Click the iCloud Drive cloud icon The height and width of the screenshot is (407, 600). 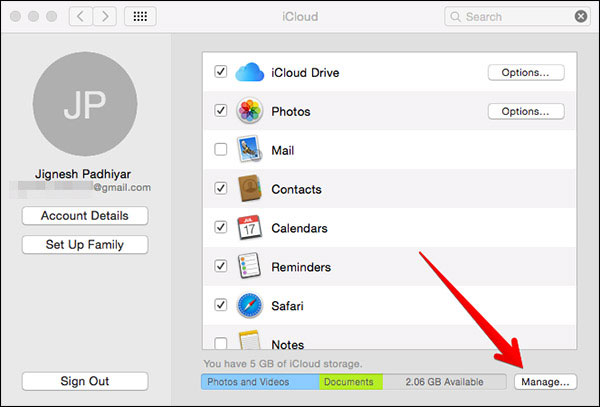coord(249,72)
